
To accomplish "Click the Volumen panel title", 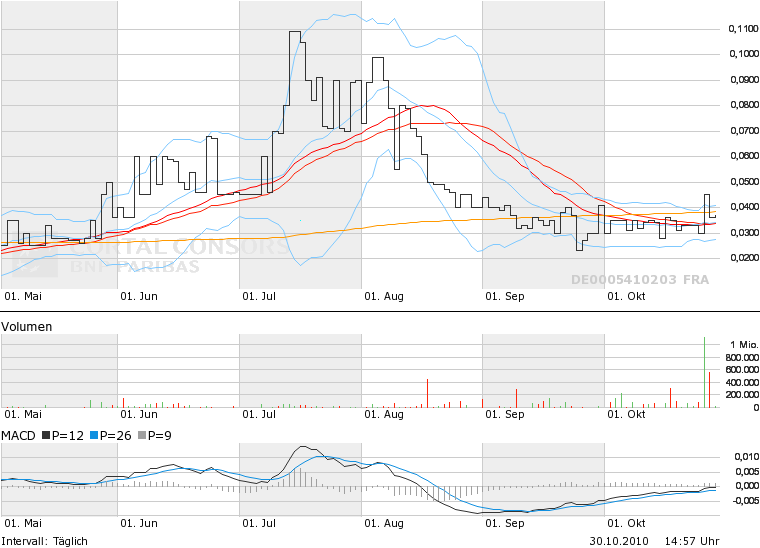I will coord(27,327).
